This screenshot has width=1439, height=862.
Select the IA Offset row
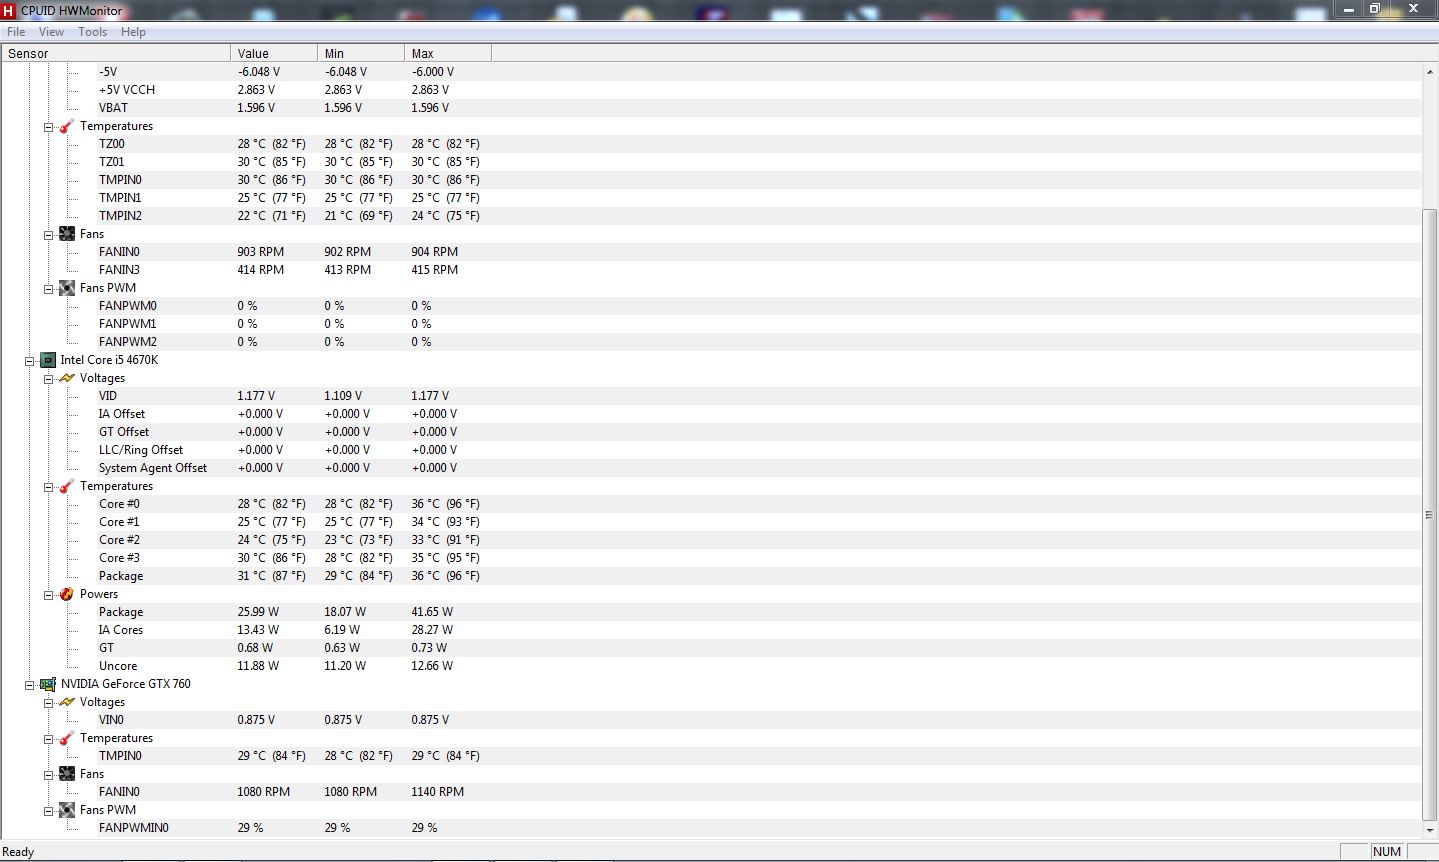tap(711, 414)
